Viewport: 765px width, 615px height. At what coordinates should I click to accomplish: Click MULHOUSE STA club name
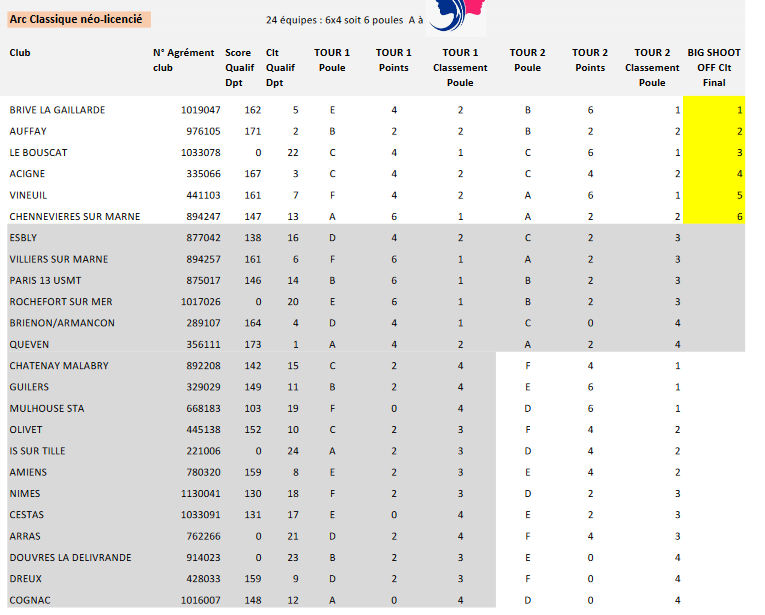click(47, 409)
